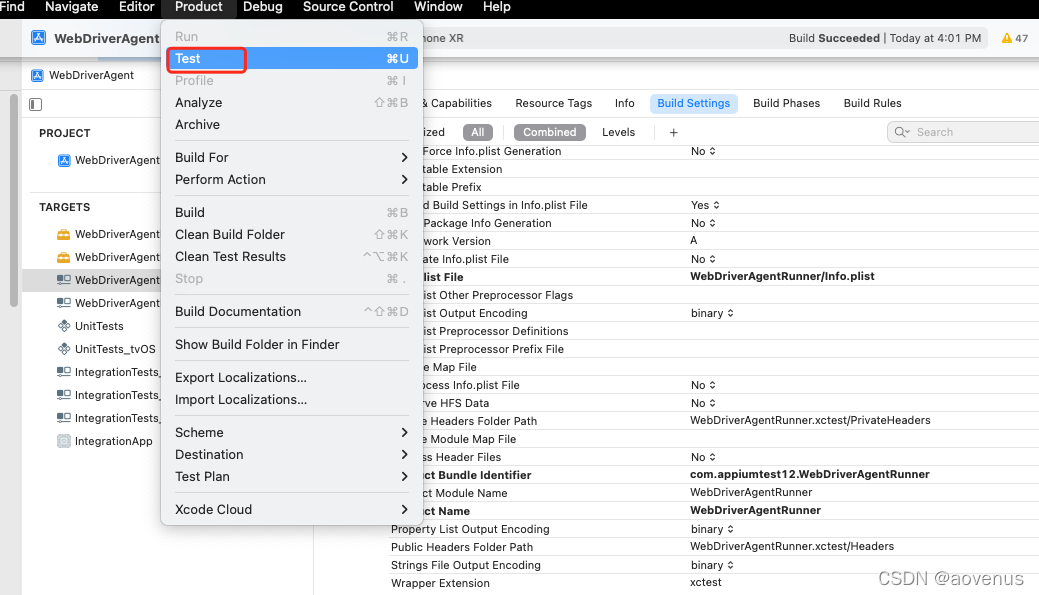Click xctest Wrapper Extension value
Screen dimensions: 1039x595
[x=706, y=582]
